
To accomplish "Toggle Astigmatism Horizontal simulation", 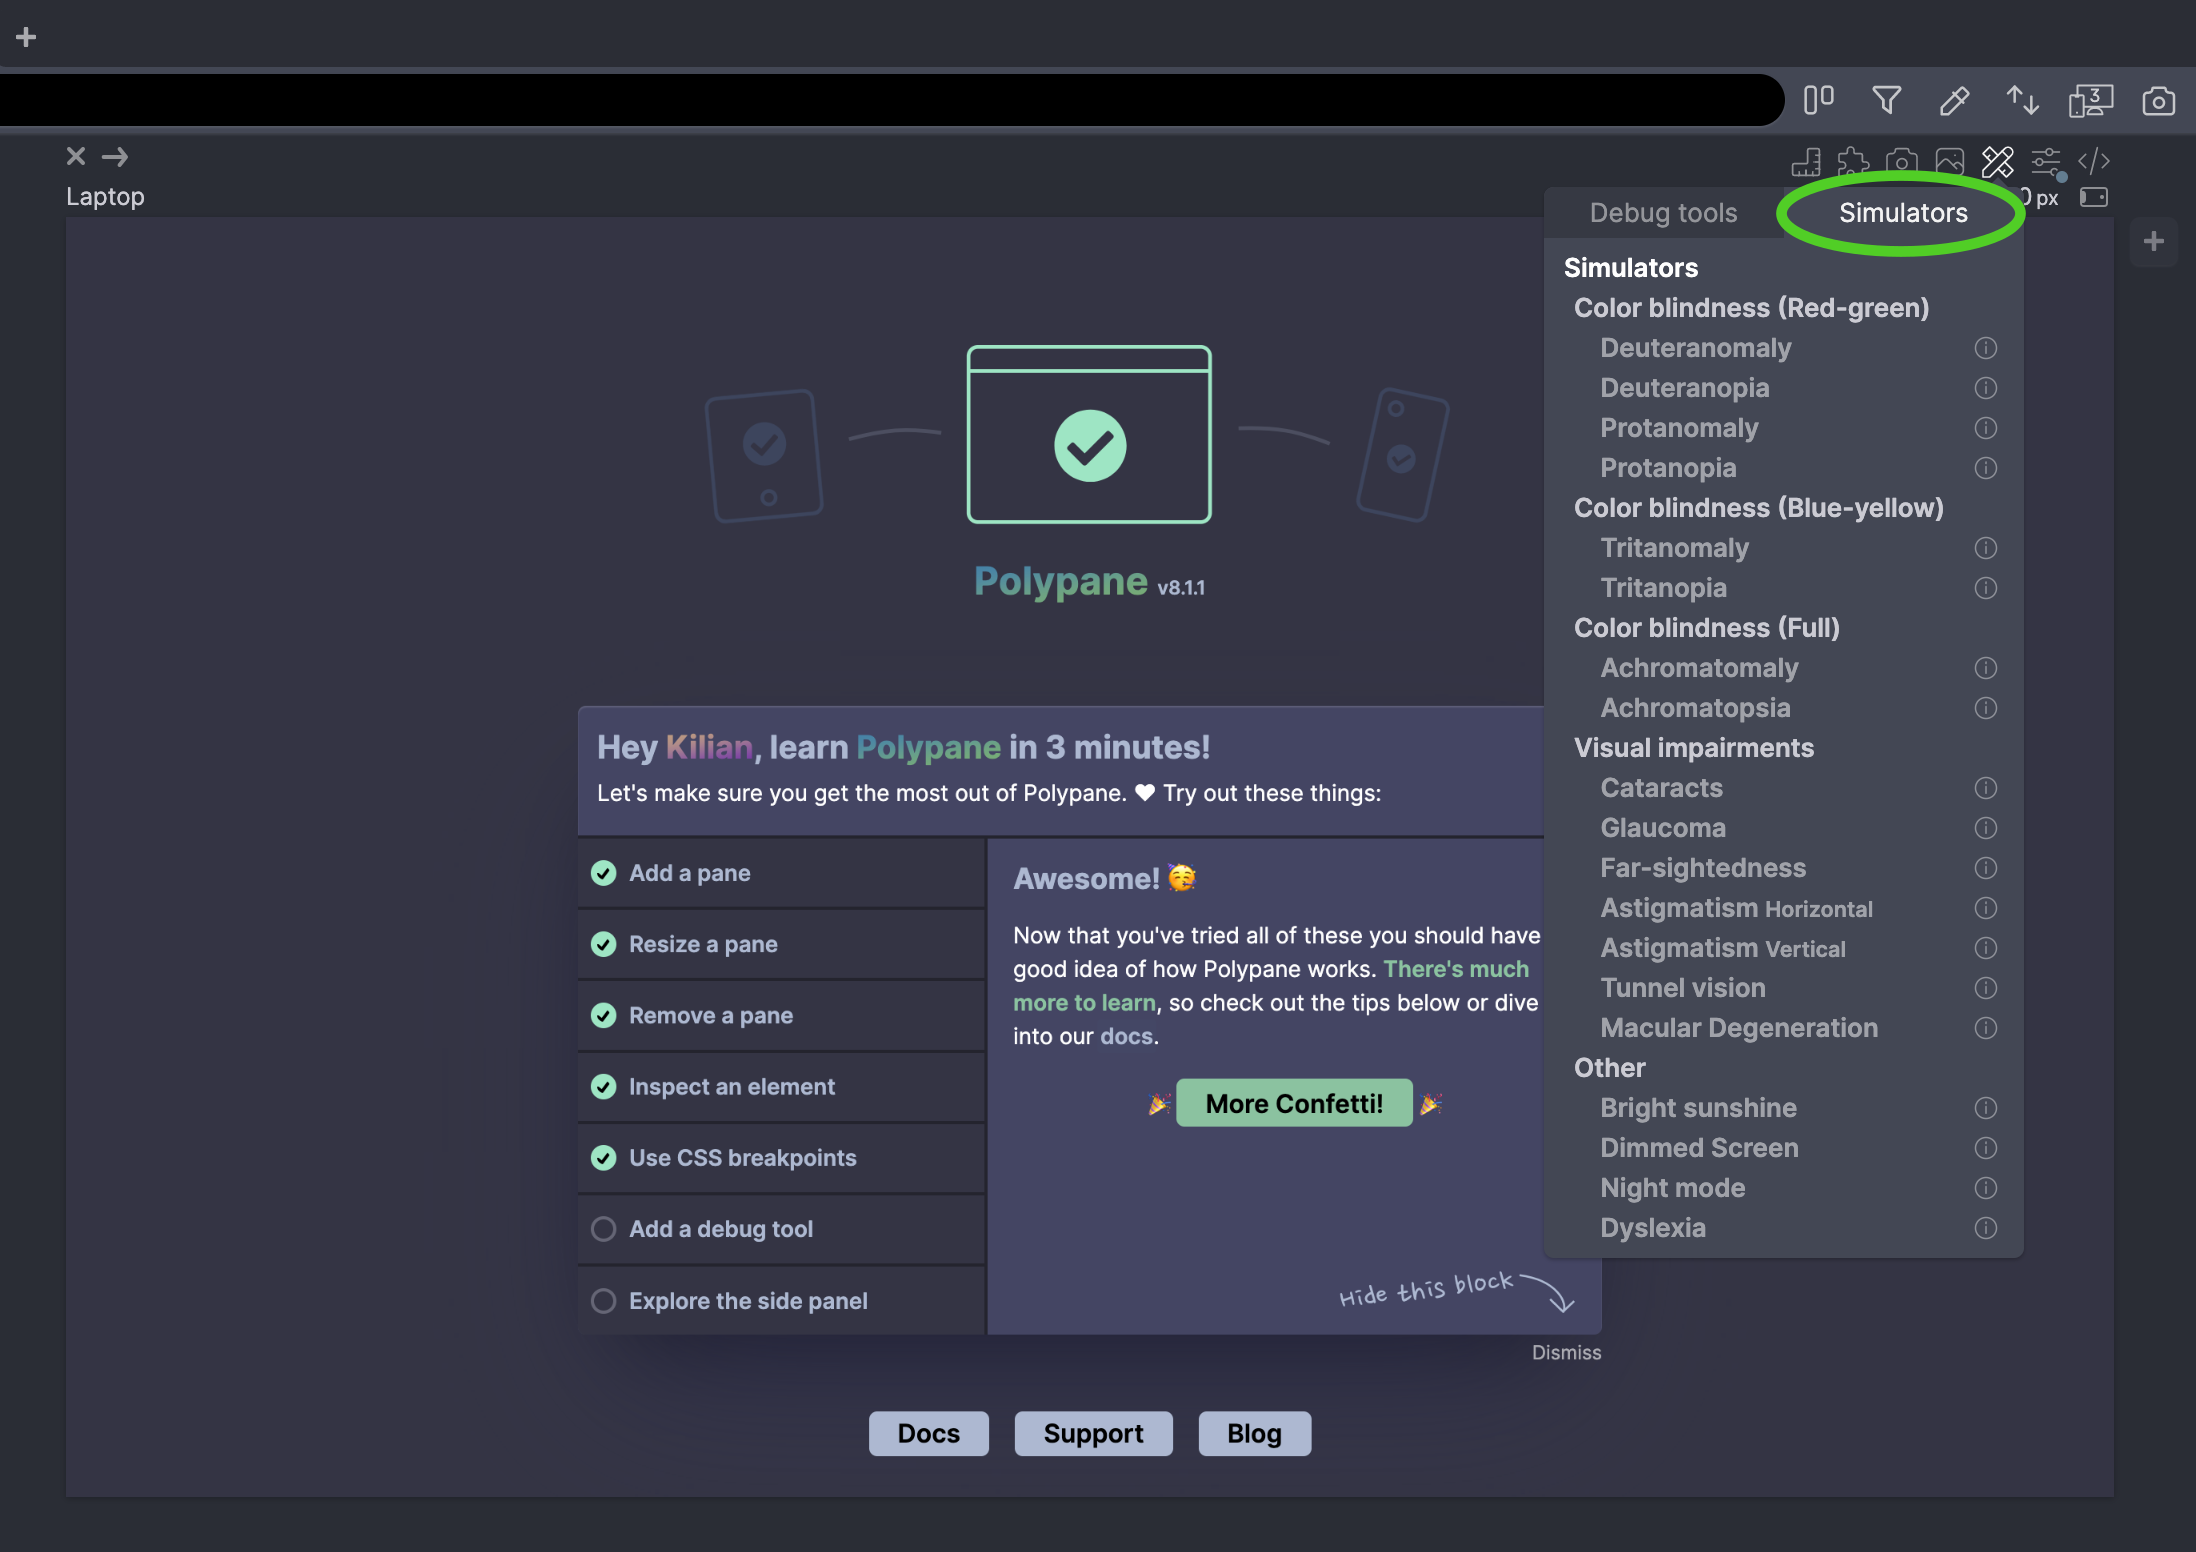I will point(1736,908).
